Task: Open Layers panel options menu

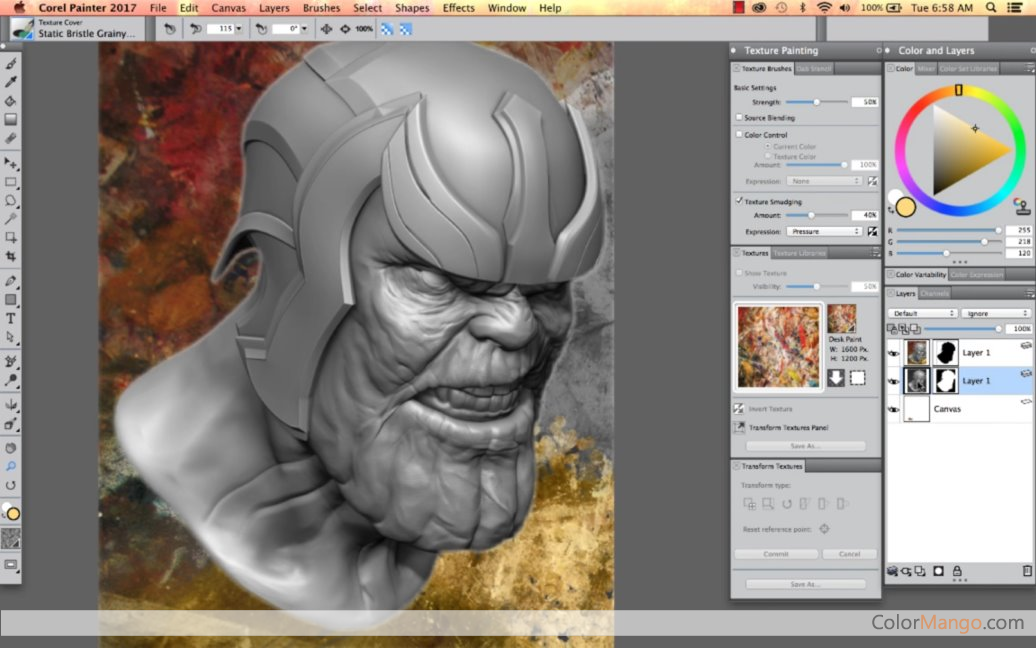Action: point(1029,293)
